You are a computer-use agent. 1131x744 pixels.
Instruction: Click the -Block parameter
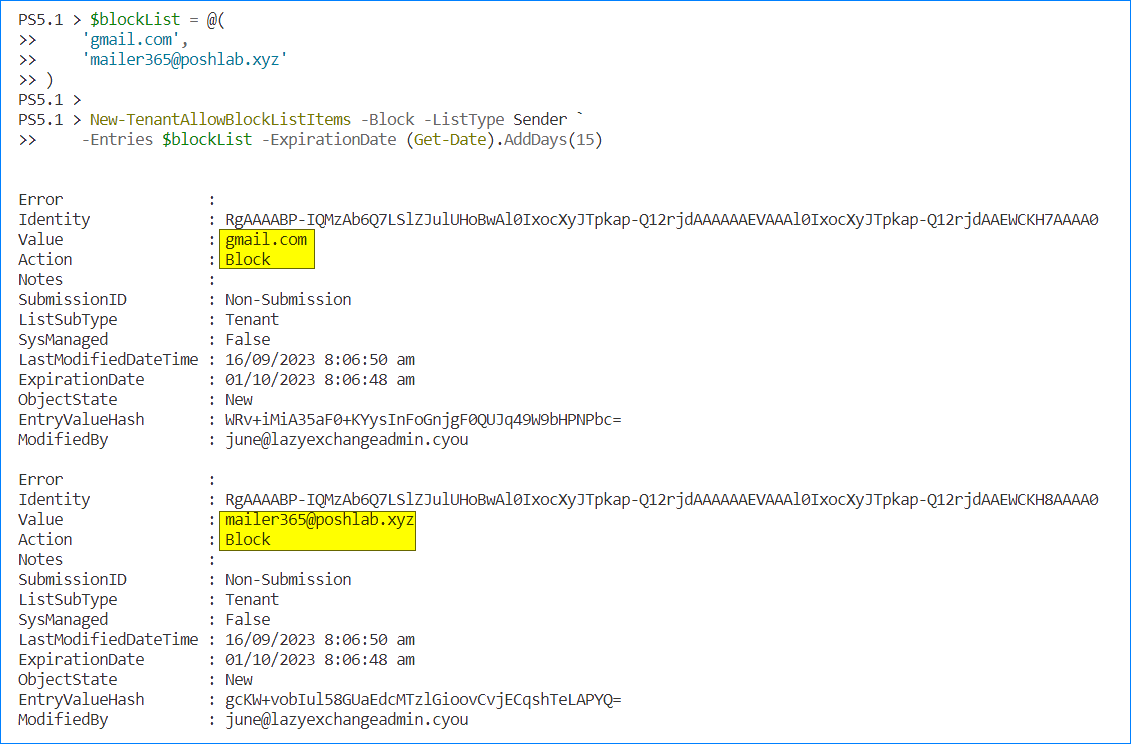pyautogui.click(x=387, y=119)
